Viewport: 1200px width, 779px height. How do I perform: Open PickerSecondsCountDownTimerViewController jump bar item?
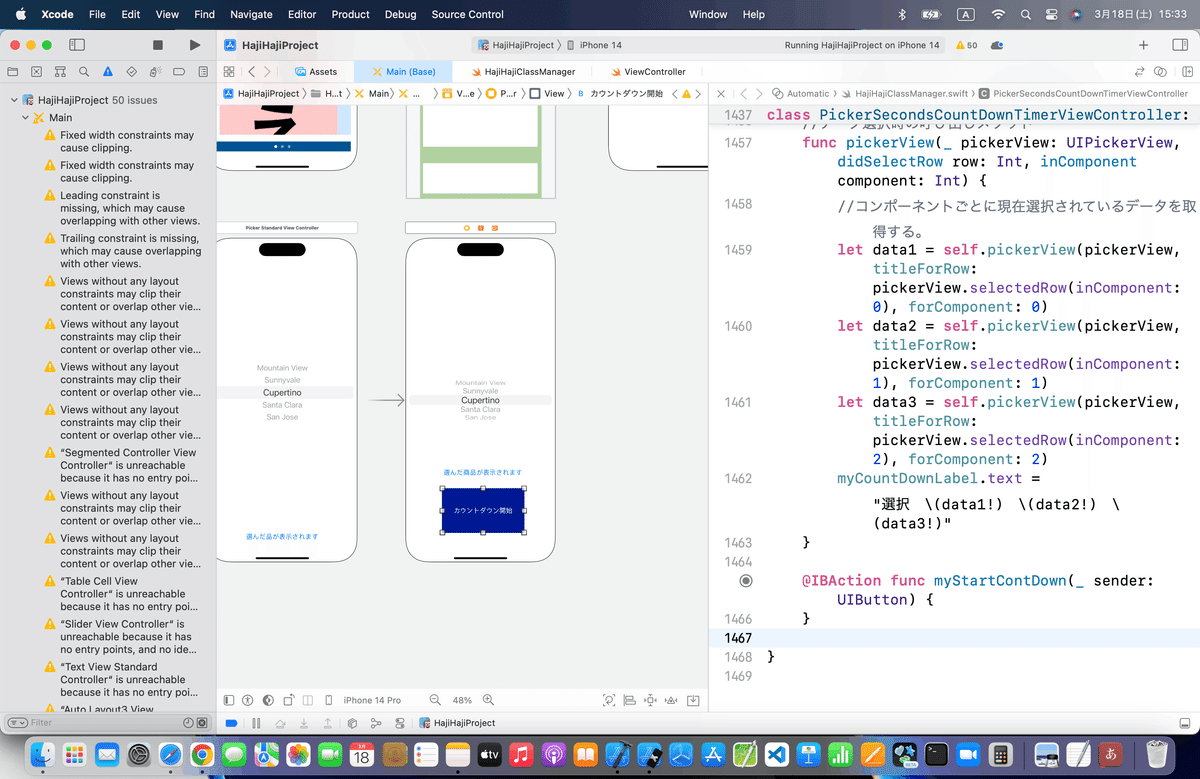click(x=1083, y=93)
